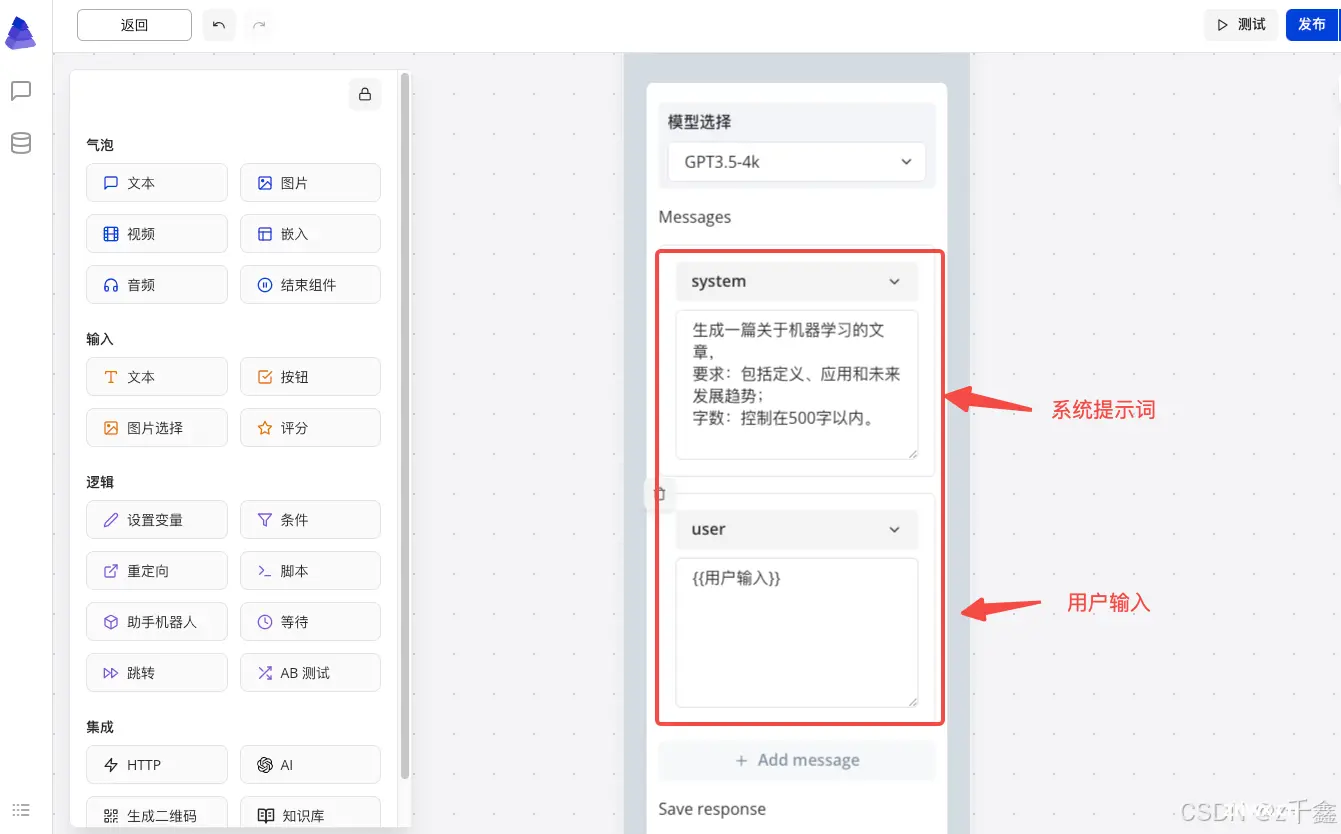This screenshot has width=1341, height=834.
Task: Click the 测试 button
Action: pyautogui.click(x=1241, y=24)
